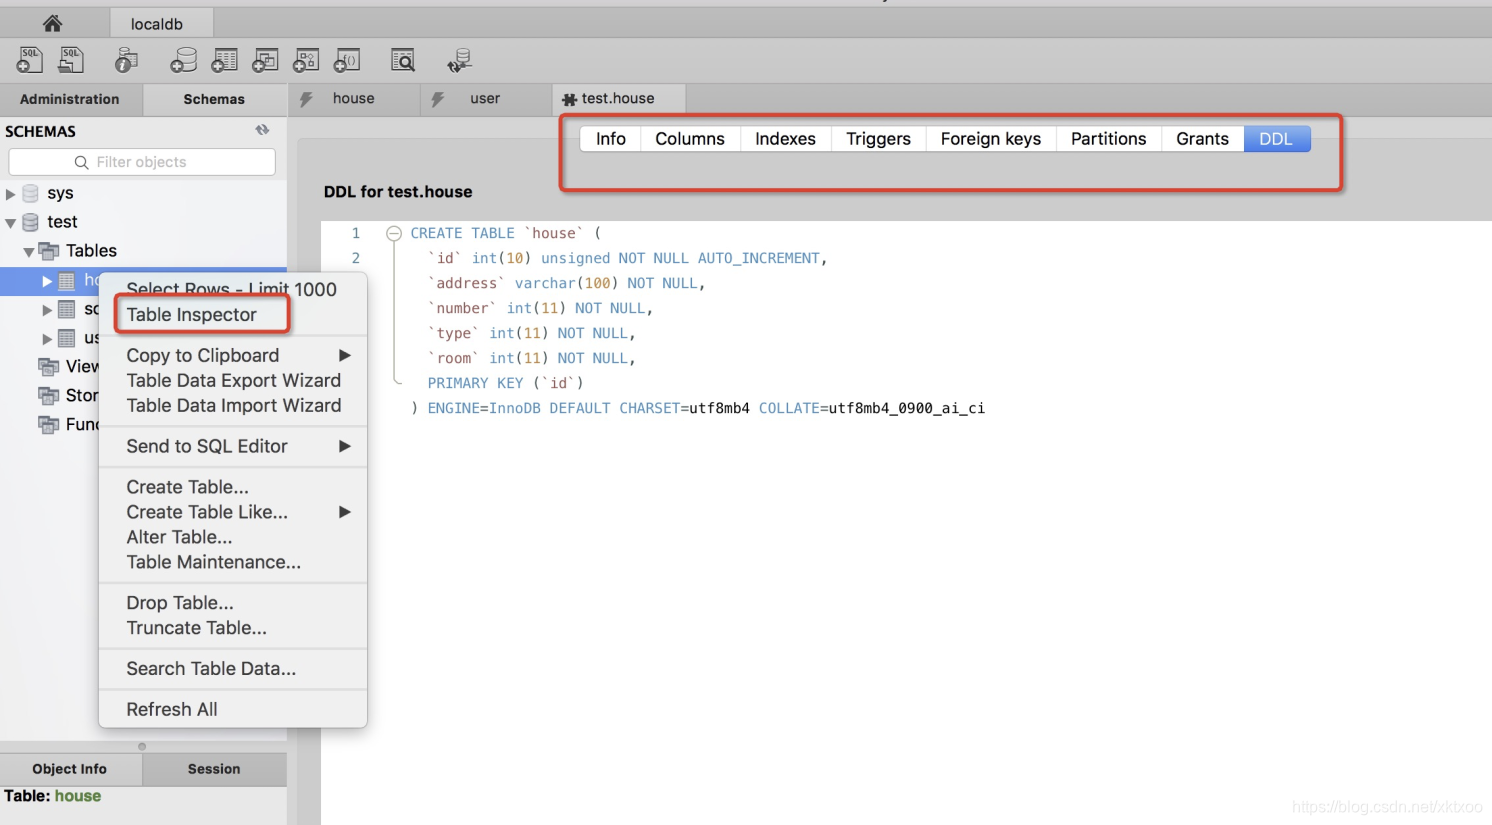Screen dimensions: 1492x825
Task: Select the Functions folder icon
Action: (48, 424)
